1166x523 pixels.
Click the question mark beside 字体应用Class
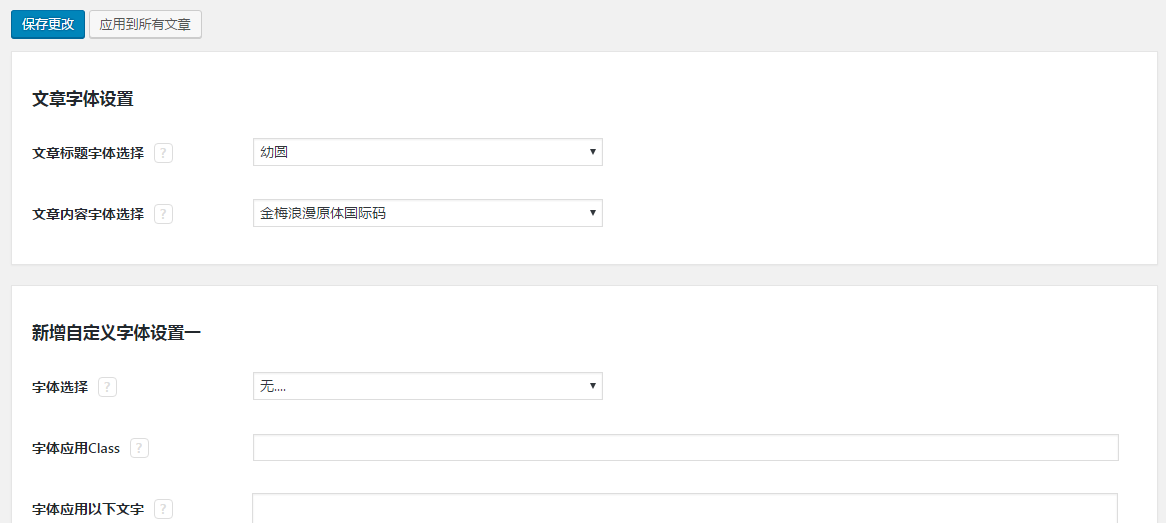tap(140, 448)
